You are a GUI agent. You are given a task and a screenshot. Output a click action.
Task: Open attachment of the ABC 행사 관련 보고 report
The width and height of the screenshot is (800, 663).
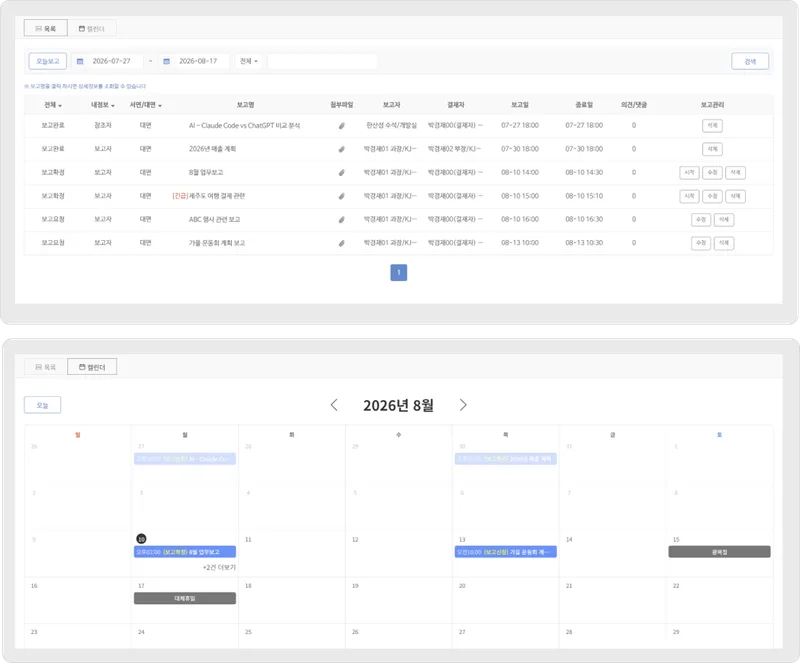click(x=341, y=219)
